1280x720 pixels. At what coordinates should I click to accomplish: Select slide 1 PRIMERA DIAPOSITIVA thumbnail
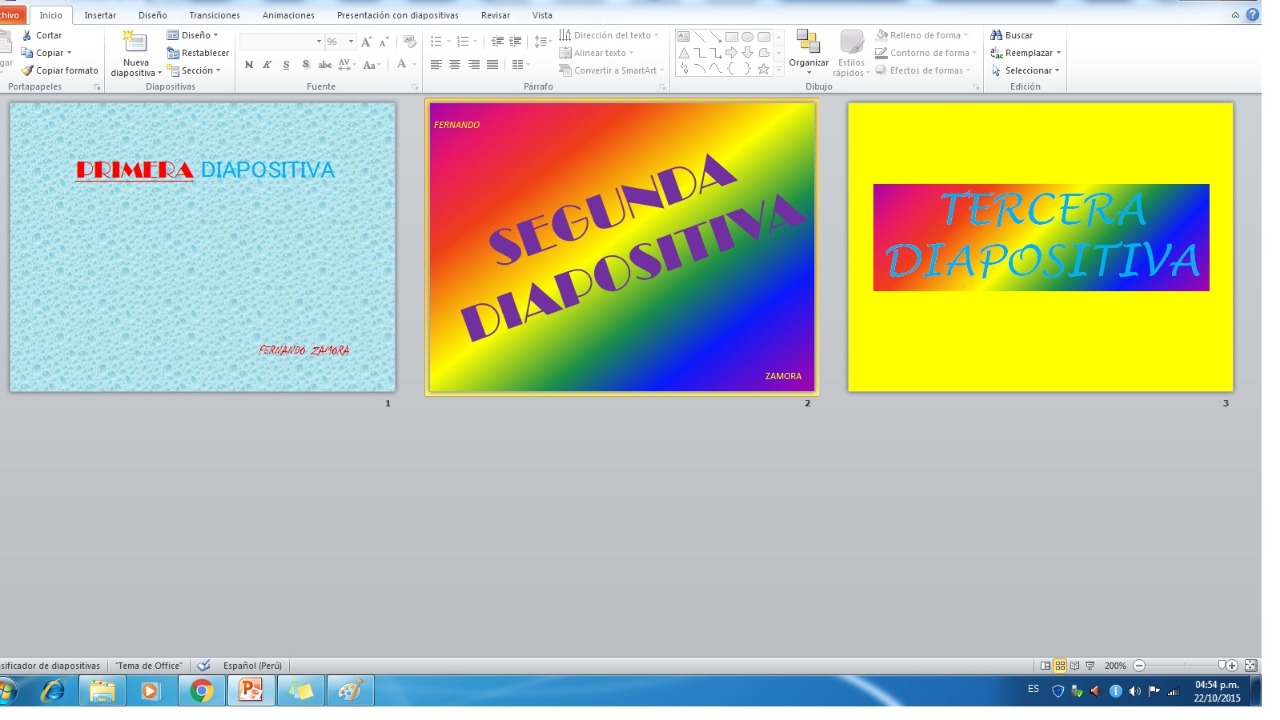203,247
